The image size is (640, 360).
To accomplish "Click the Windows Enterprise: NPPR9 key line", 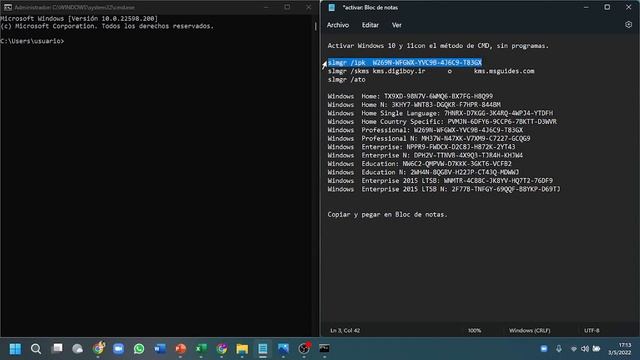I will coord(421,147).
